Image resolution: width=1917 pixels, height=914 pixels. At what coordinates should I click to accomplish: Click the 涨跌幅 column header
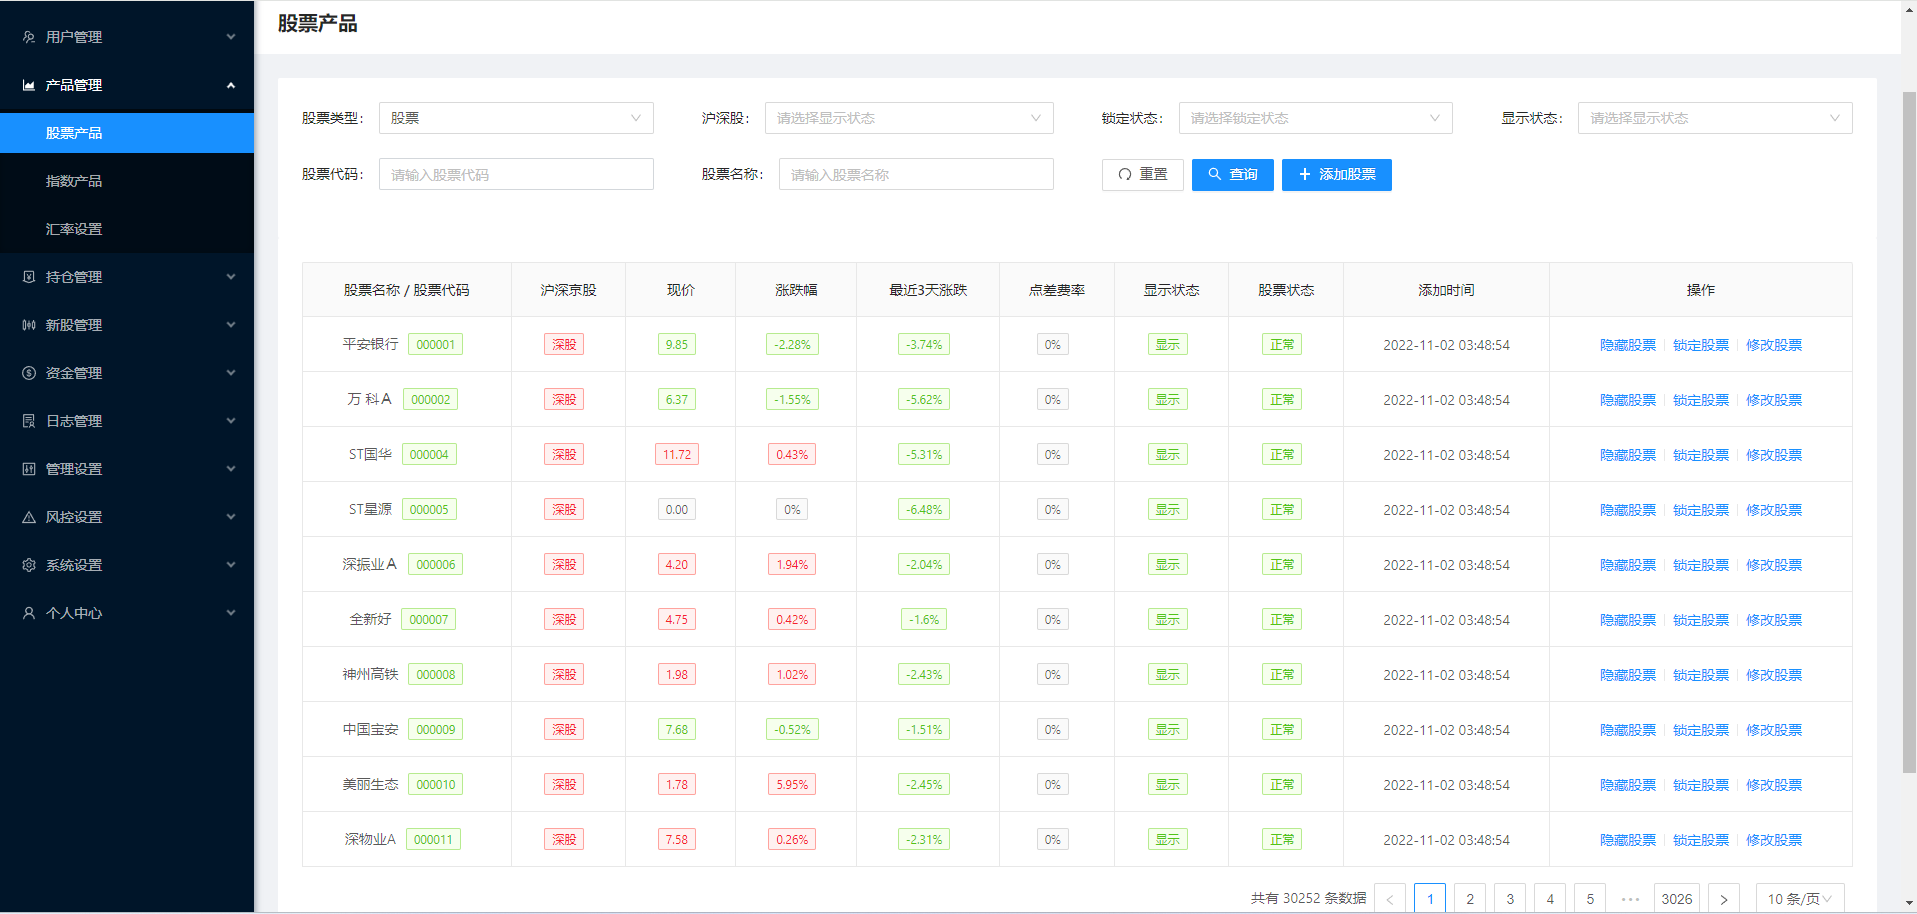tap(796, 290)
